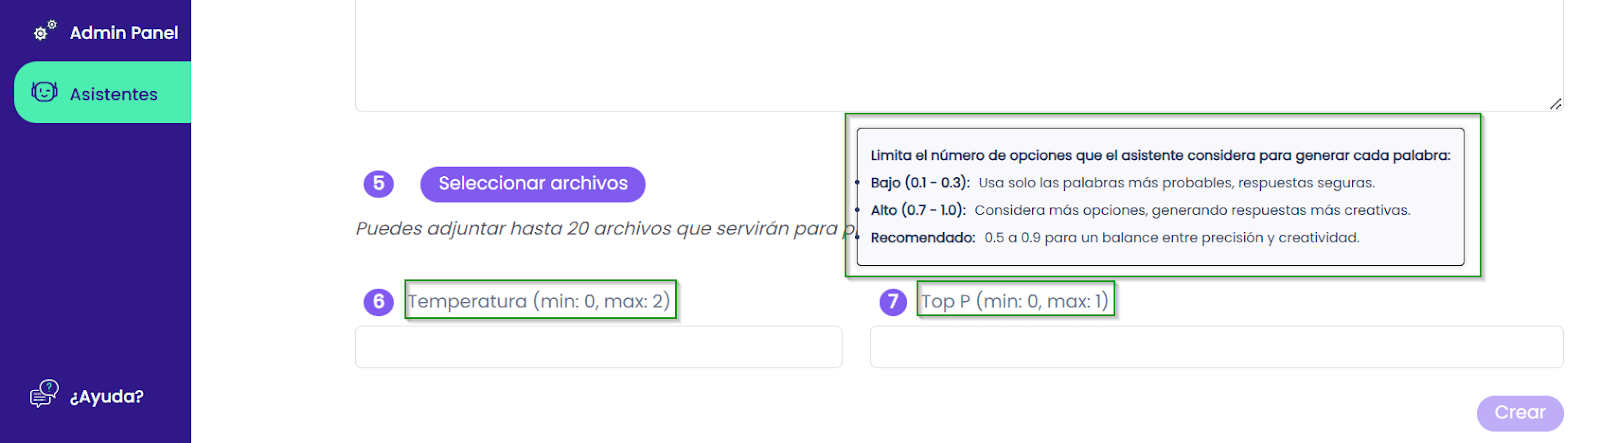Viewport: 1600px width, 443px height.
Task: Click the Admin Panel gears icon
Action: tap(45, 31)
